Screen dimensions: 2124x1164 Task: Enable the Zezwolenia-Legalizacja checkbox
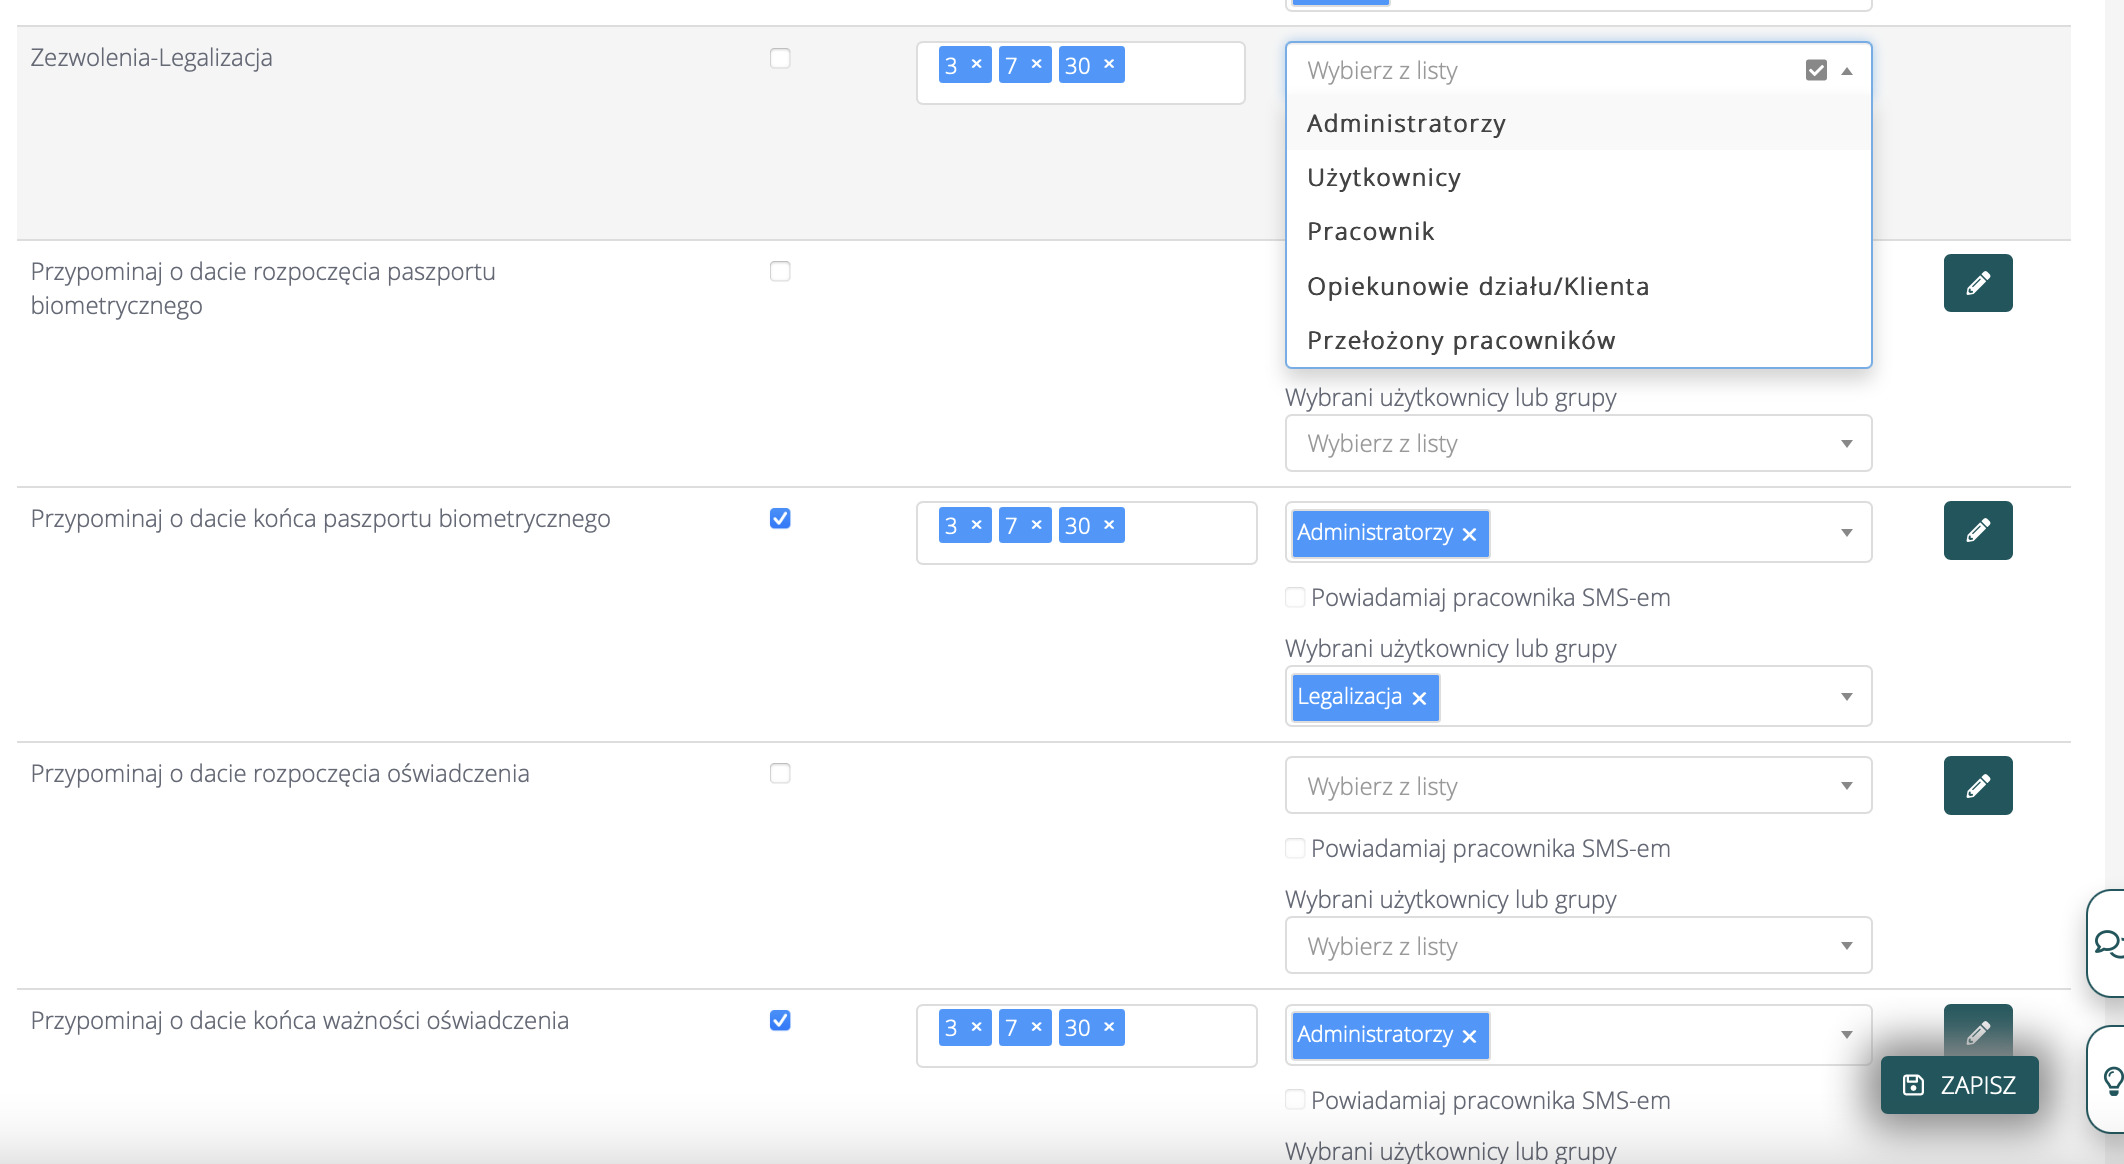(780, 58)
